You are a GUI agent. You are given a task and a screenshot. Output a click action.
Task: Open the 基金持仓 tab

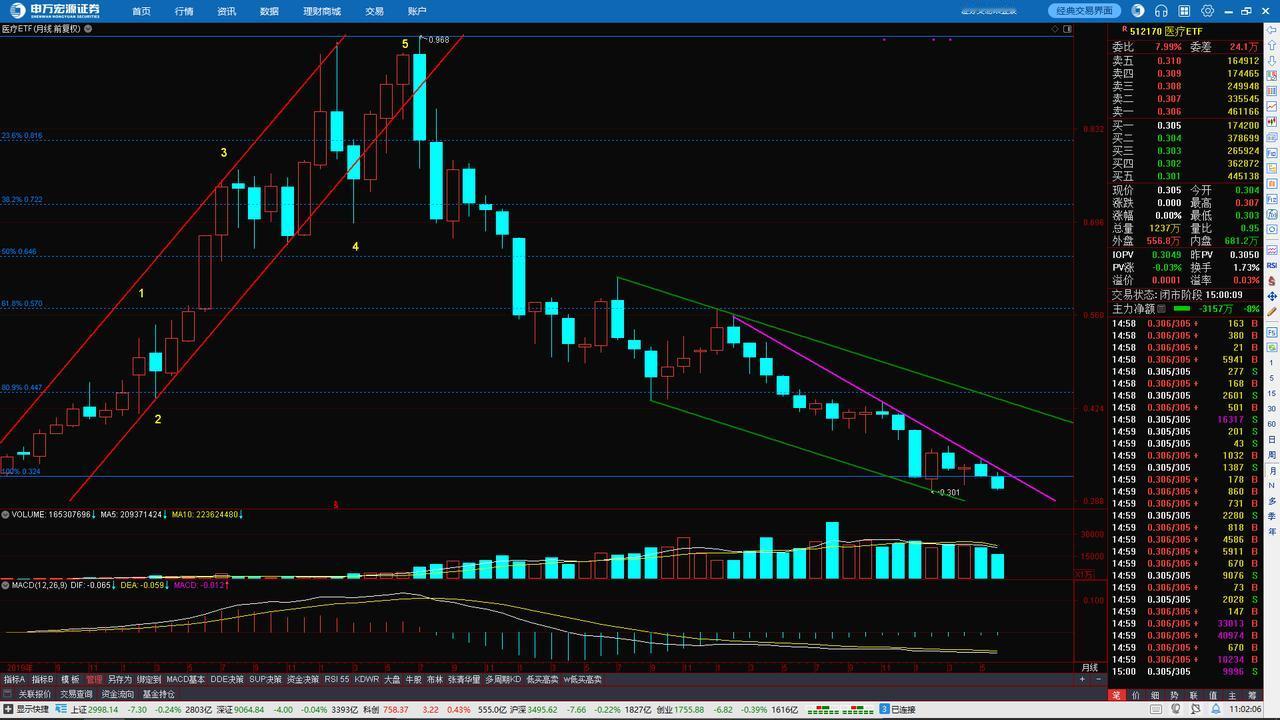point(158,693)
